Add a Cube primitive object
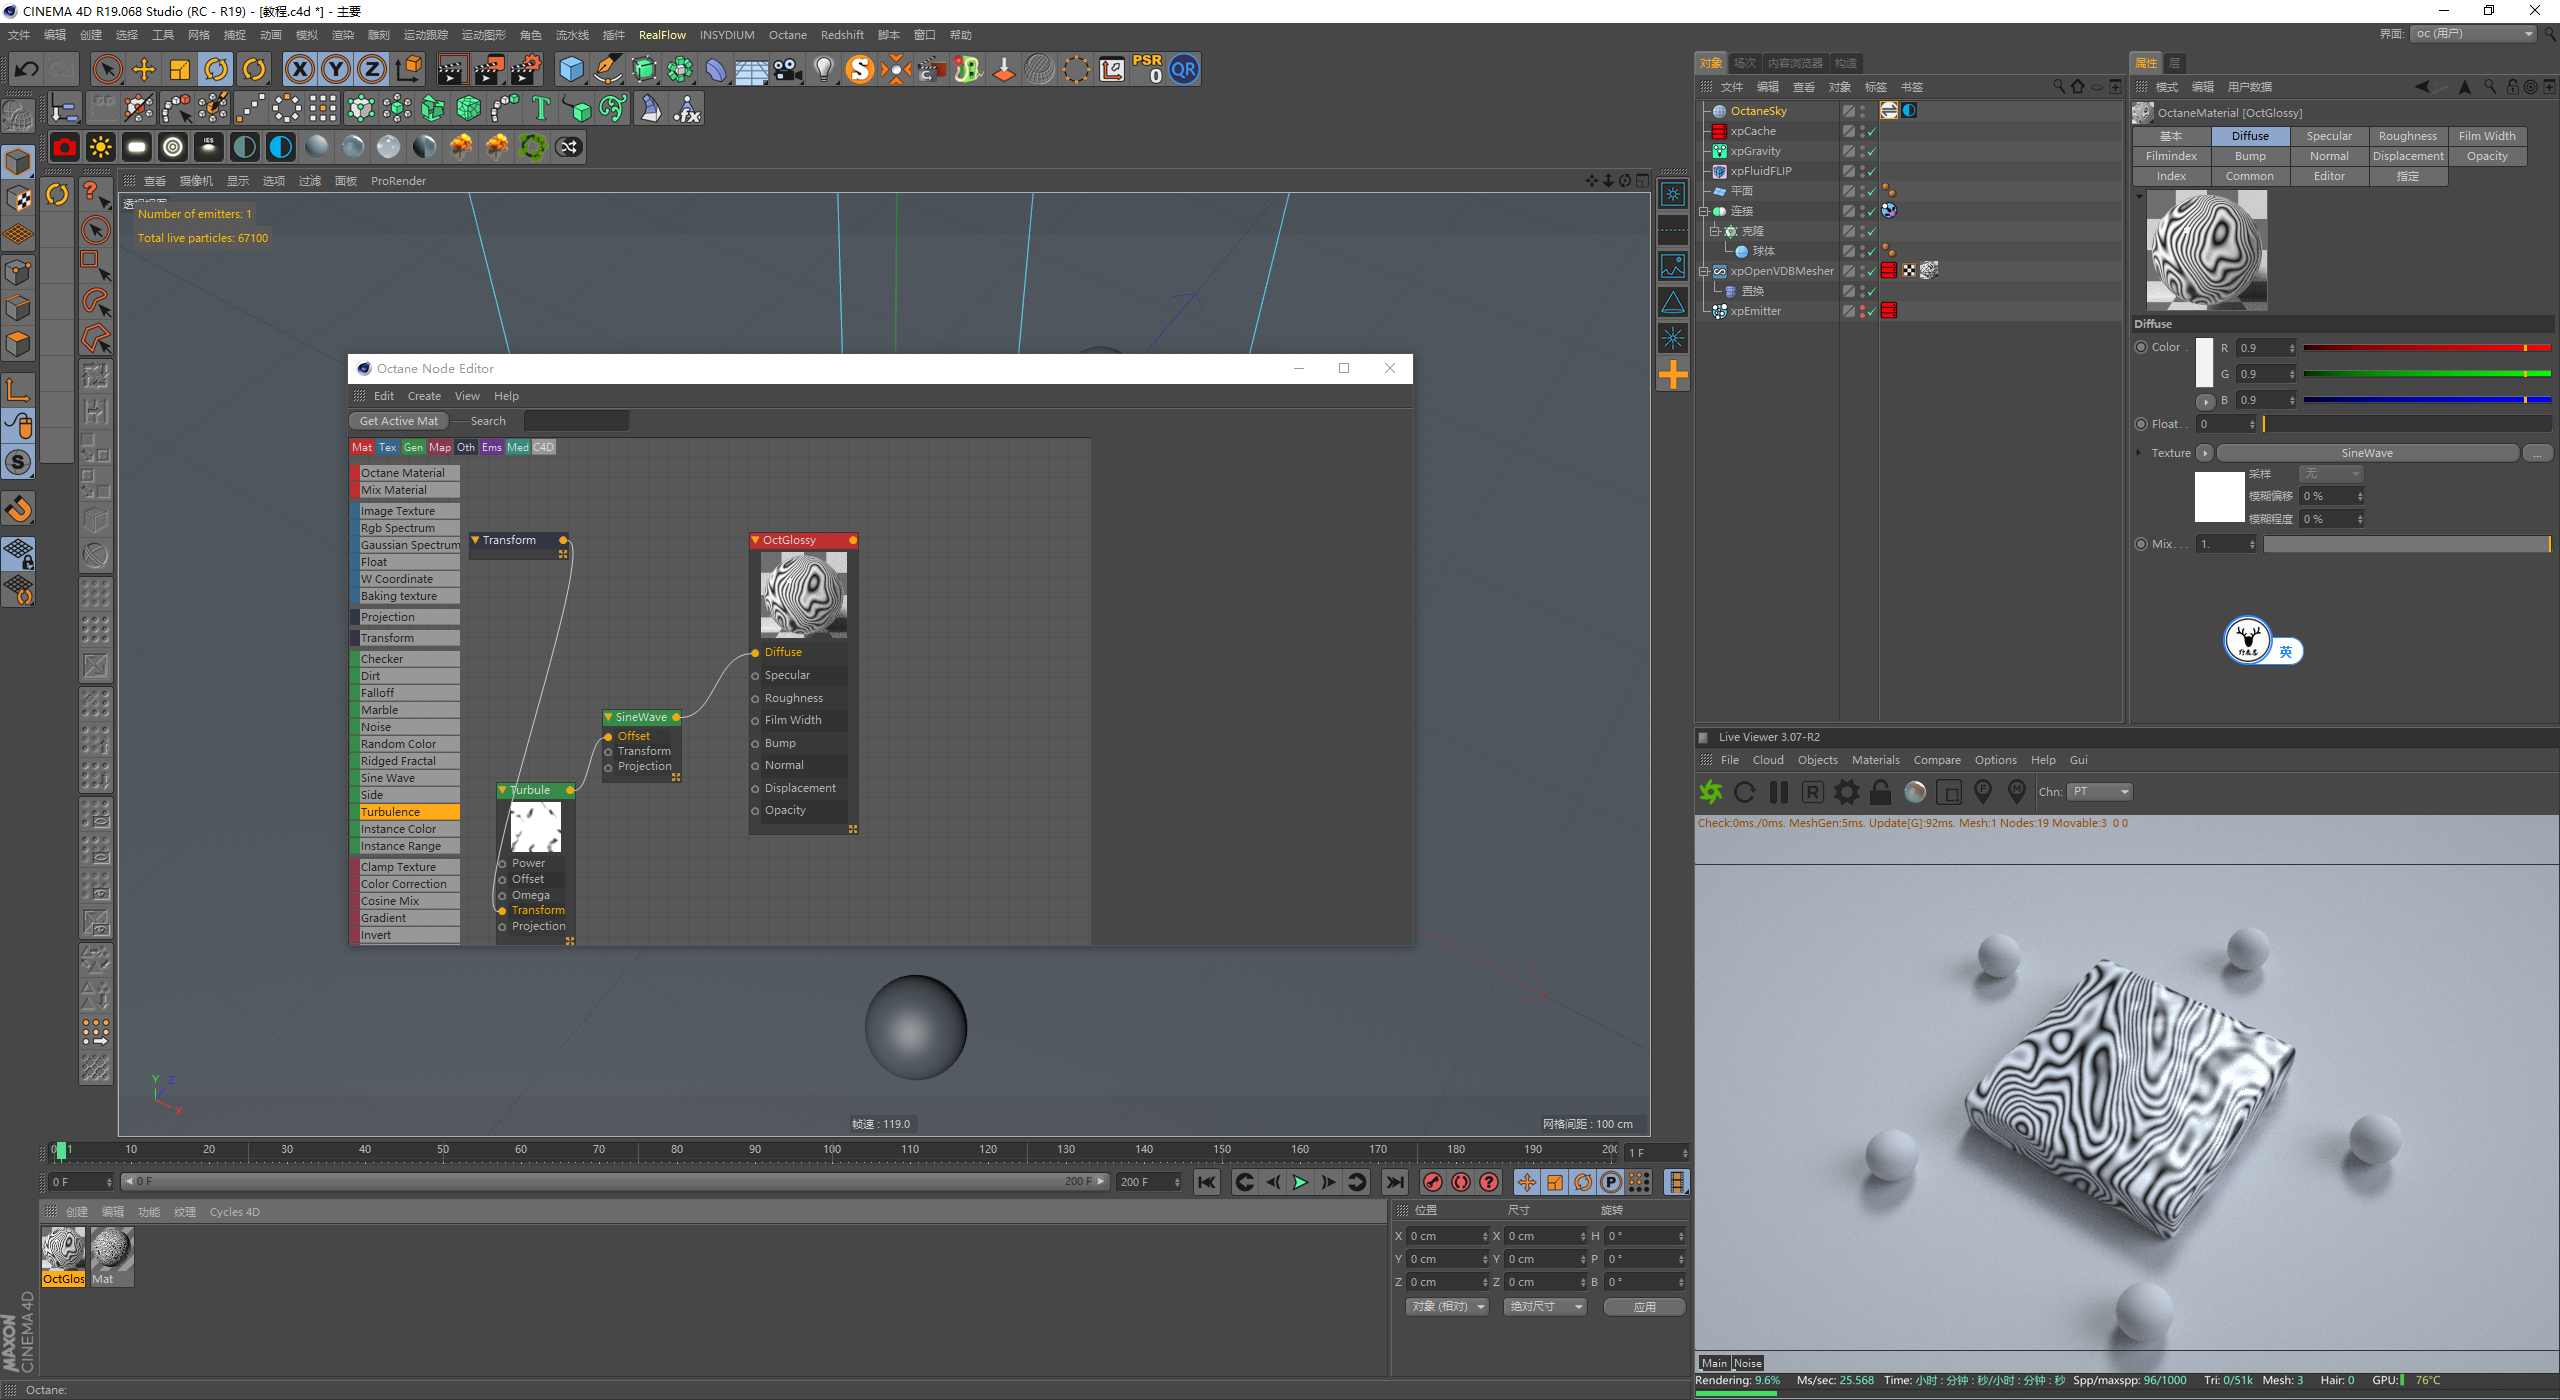This screenshot has width=2560, height=1400. tap(571, 69)
